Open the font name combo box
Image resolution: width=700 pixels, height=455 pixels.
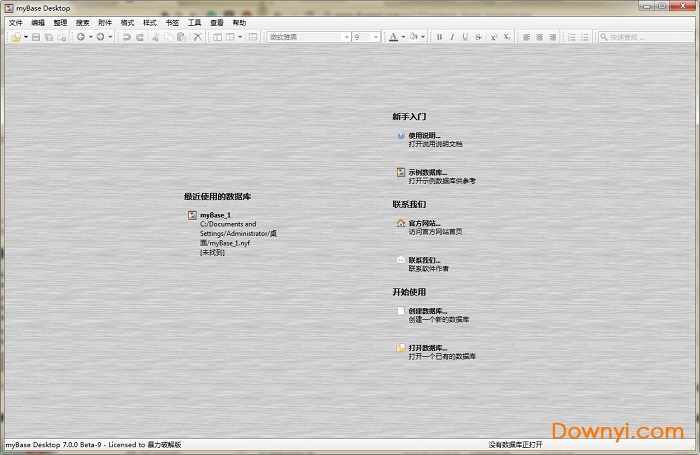click(308, 37)
